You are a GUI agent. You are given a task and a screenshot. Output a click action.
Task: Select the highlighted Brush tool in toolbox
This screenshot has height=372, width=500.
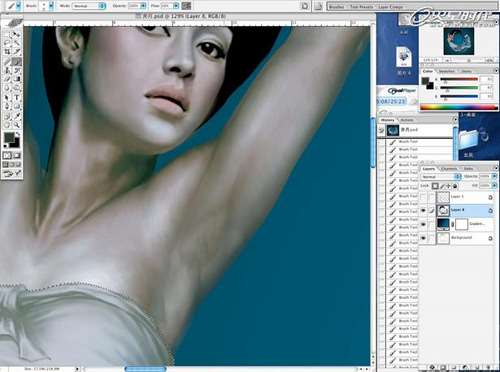pyautogui.click(x=16, y=61)
